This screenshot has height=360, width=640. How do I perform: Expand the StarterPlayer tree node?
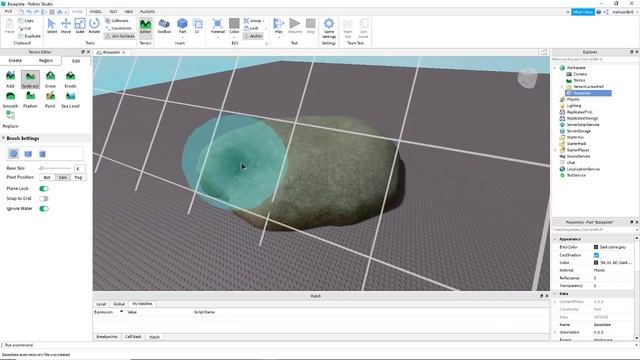[x=555, y=150]
